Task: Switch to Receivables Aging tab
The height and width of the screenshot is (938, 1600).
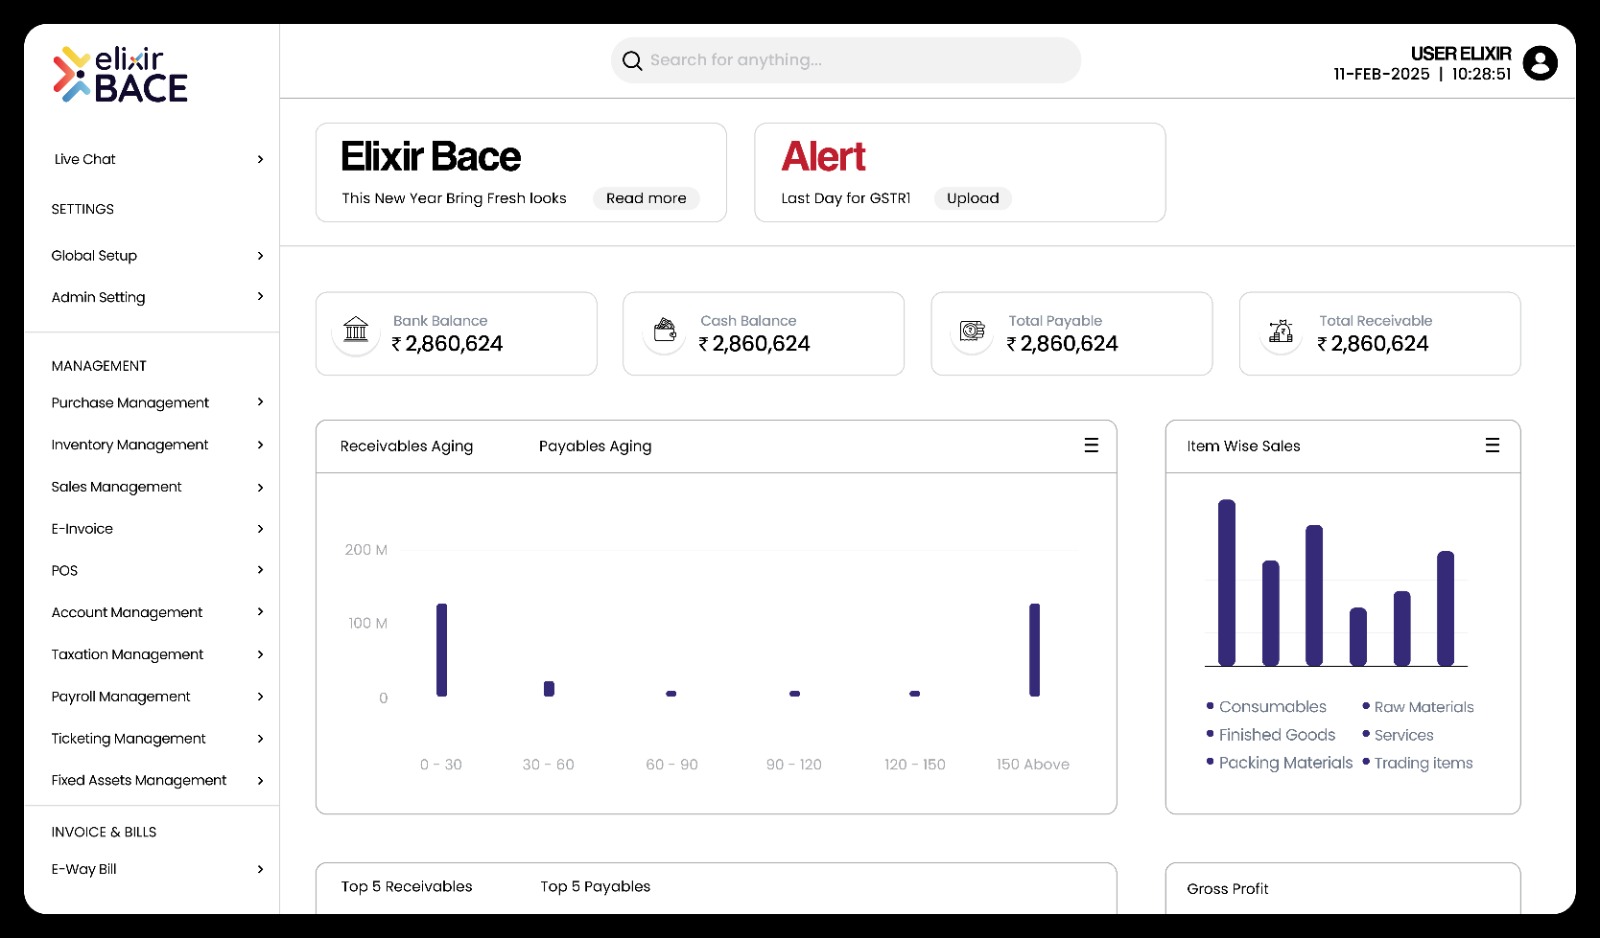Action: (x=406, y=446)
